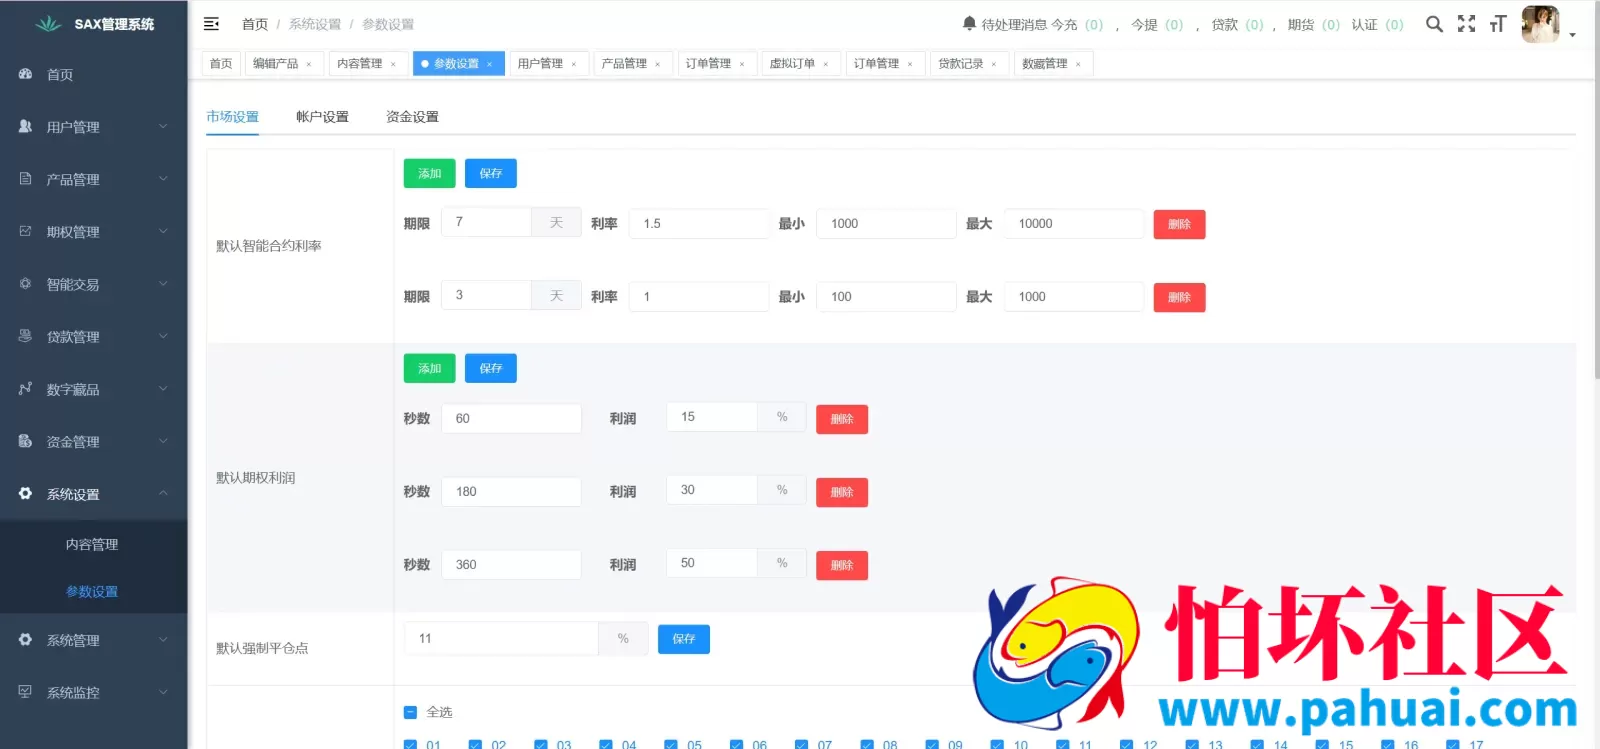
Task: Click 保存 under 默认智能合约利率
Action: click(x=491, y=173)
